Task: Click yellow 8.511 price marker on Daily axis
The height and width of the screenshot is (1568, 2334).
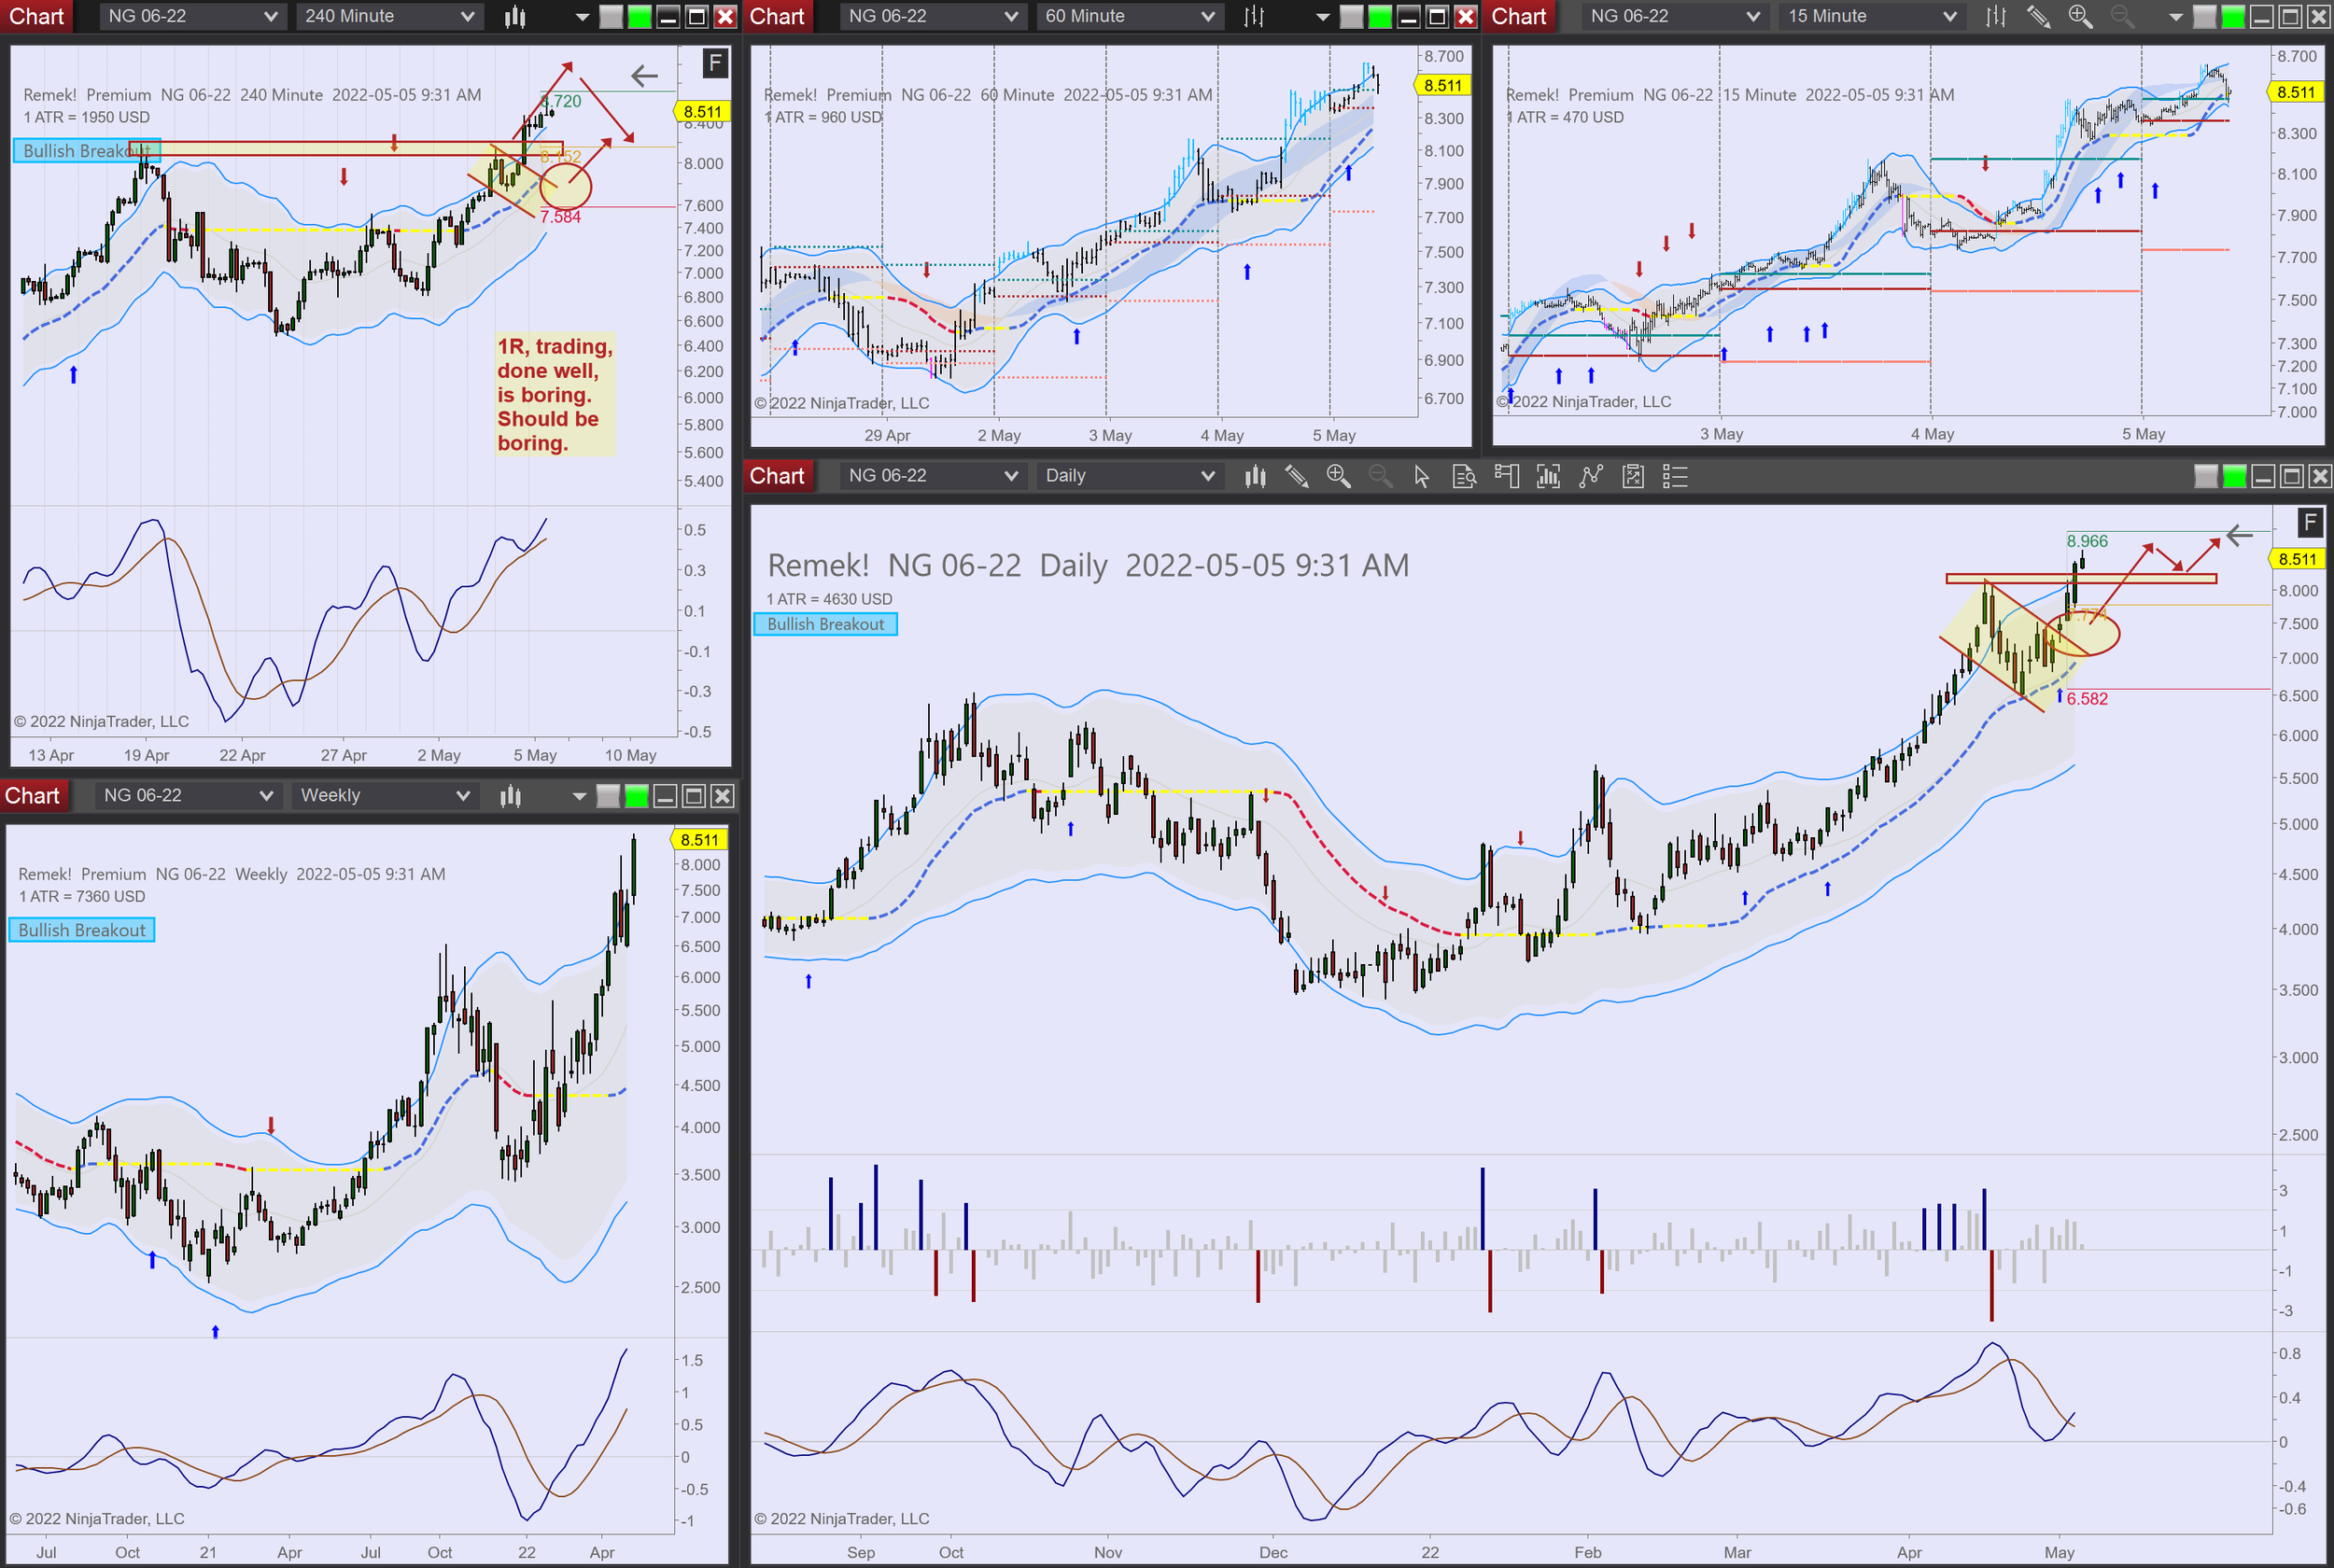Action: 2297,559
